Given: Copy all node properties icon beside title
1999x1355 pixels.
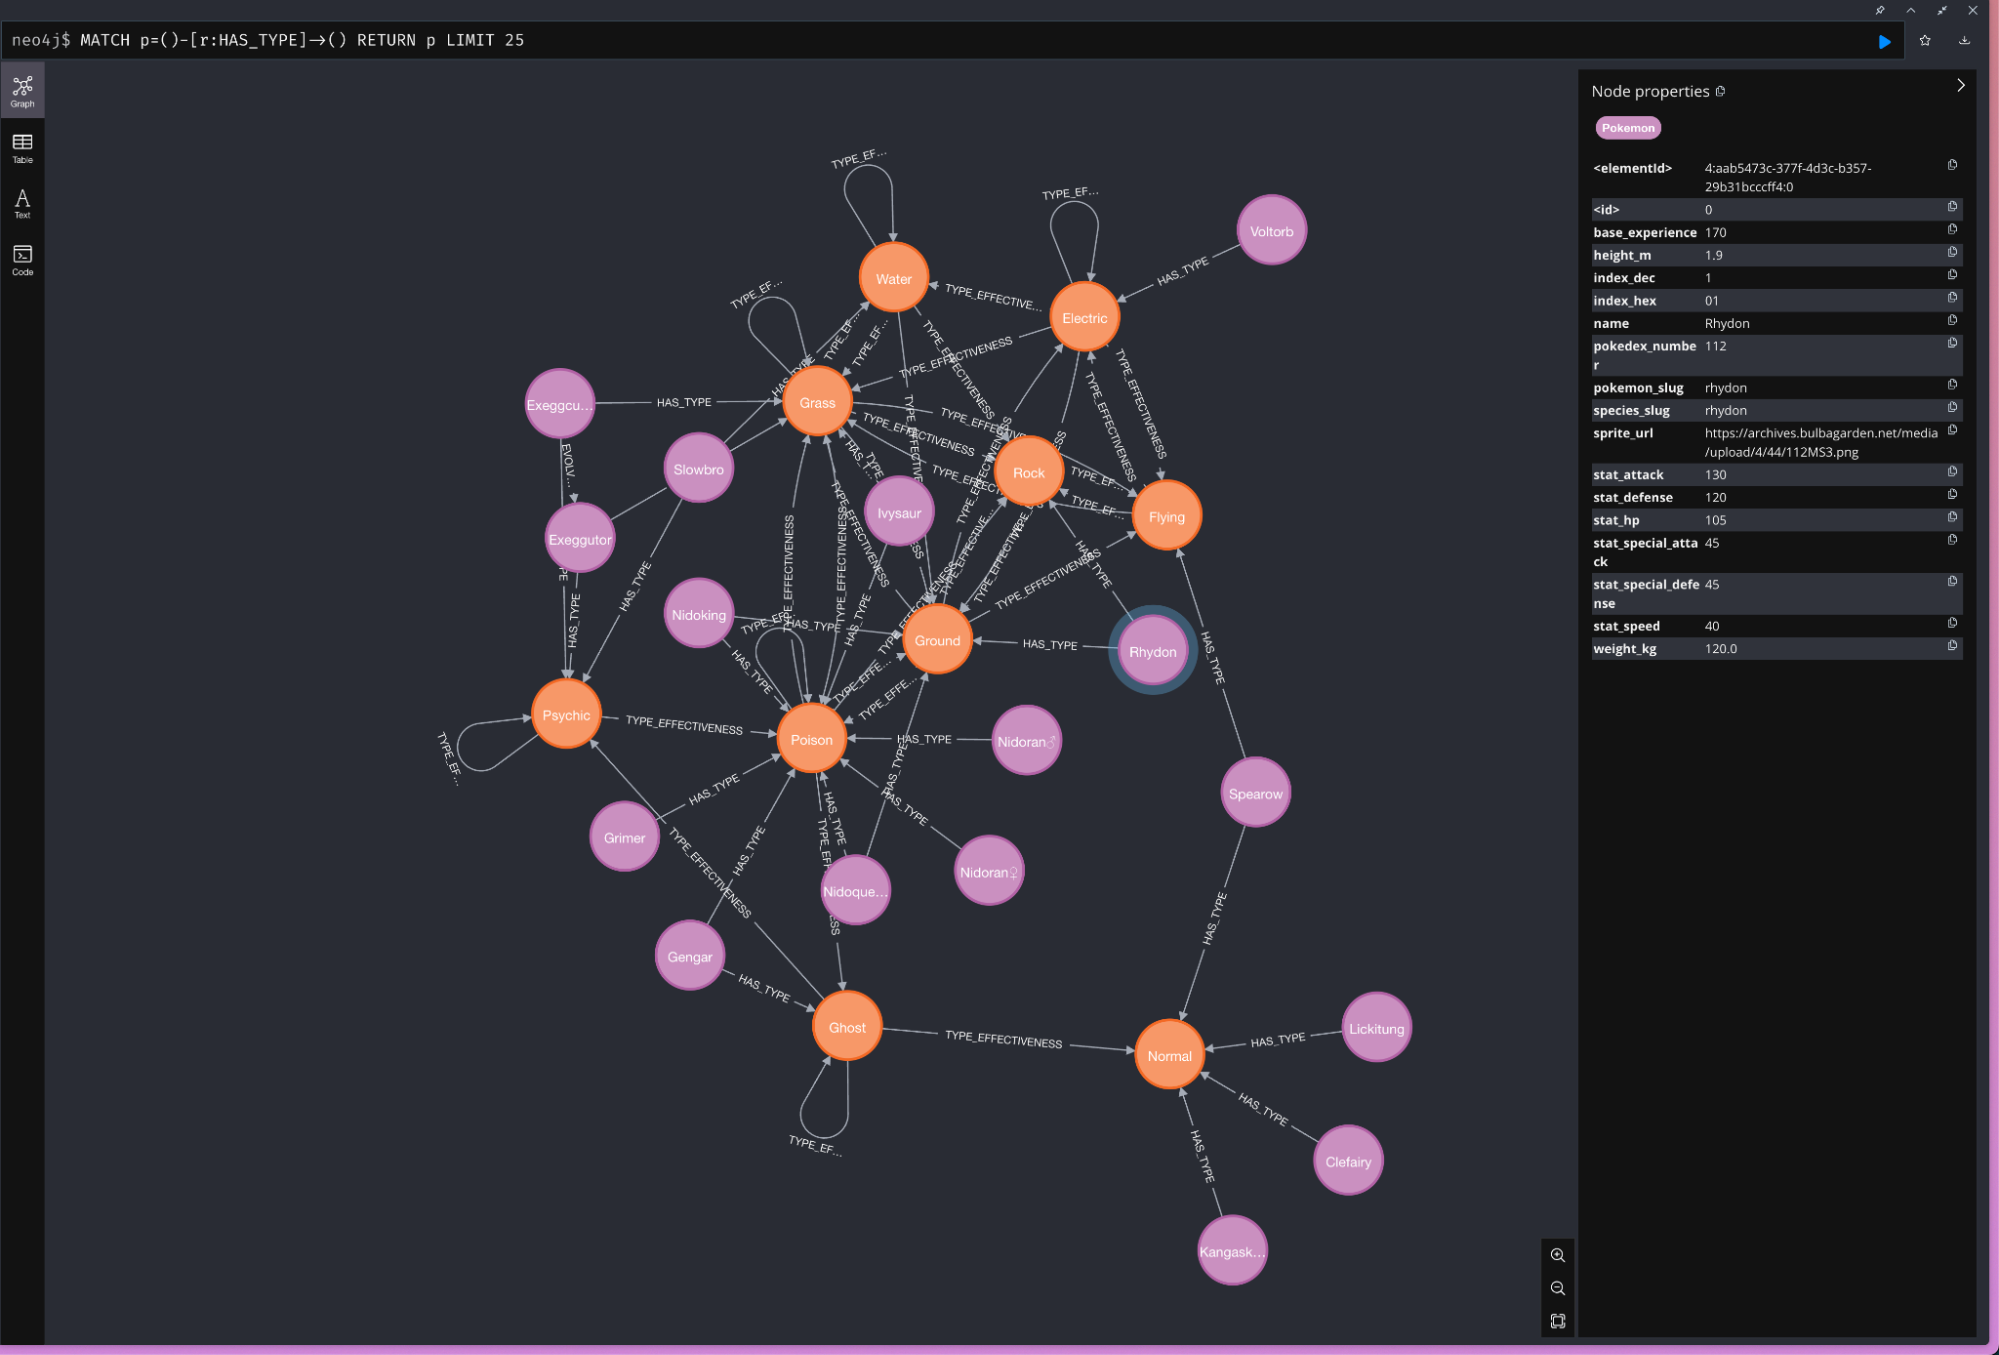Looking at the screenshot, I should [x=1720, y=91].
